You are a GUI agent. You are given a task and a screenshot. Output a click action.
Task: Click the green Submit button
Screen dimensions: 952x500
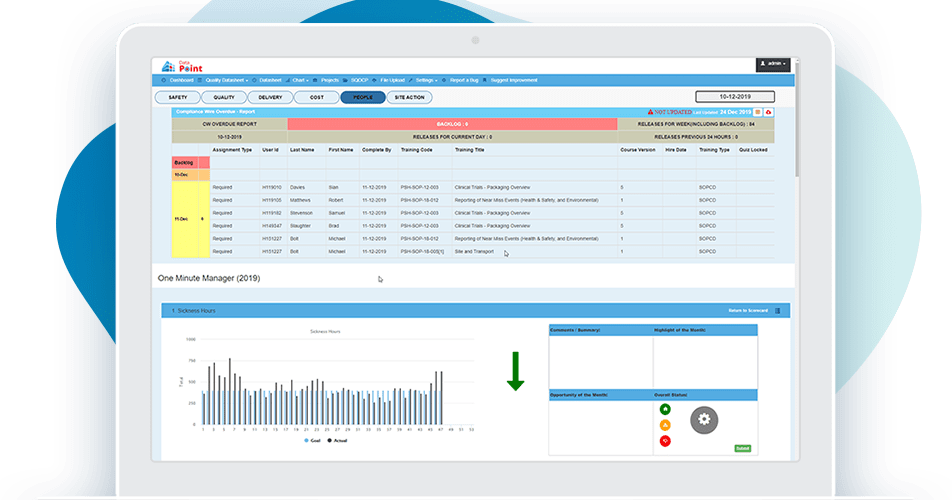[742, 448]
